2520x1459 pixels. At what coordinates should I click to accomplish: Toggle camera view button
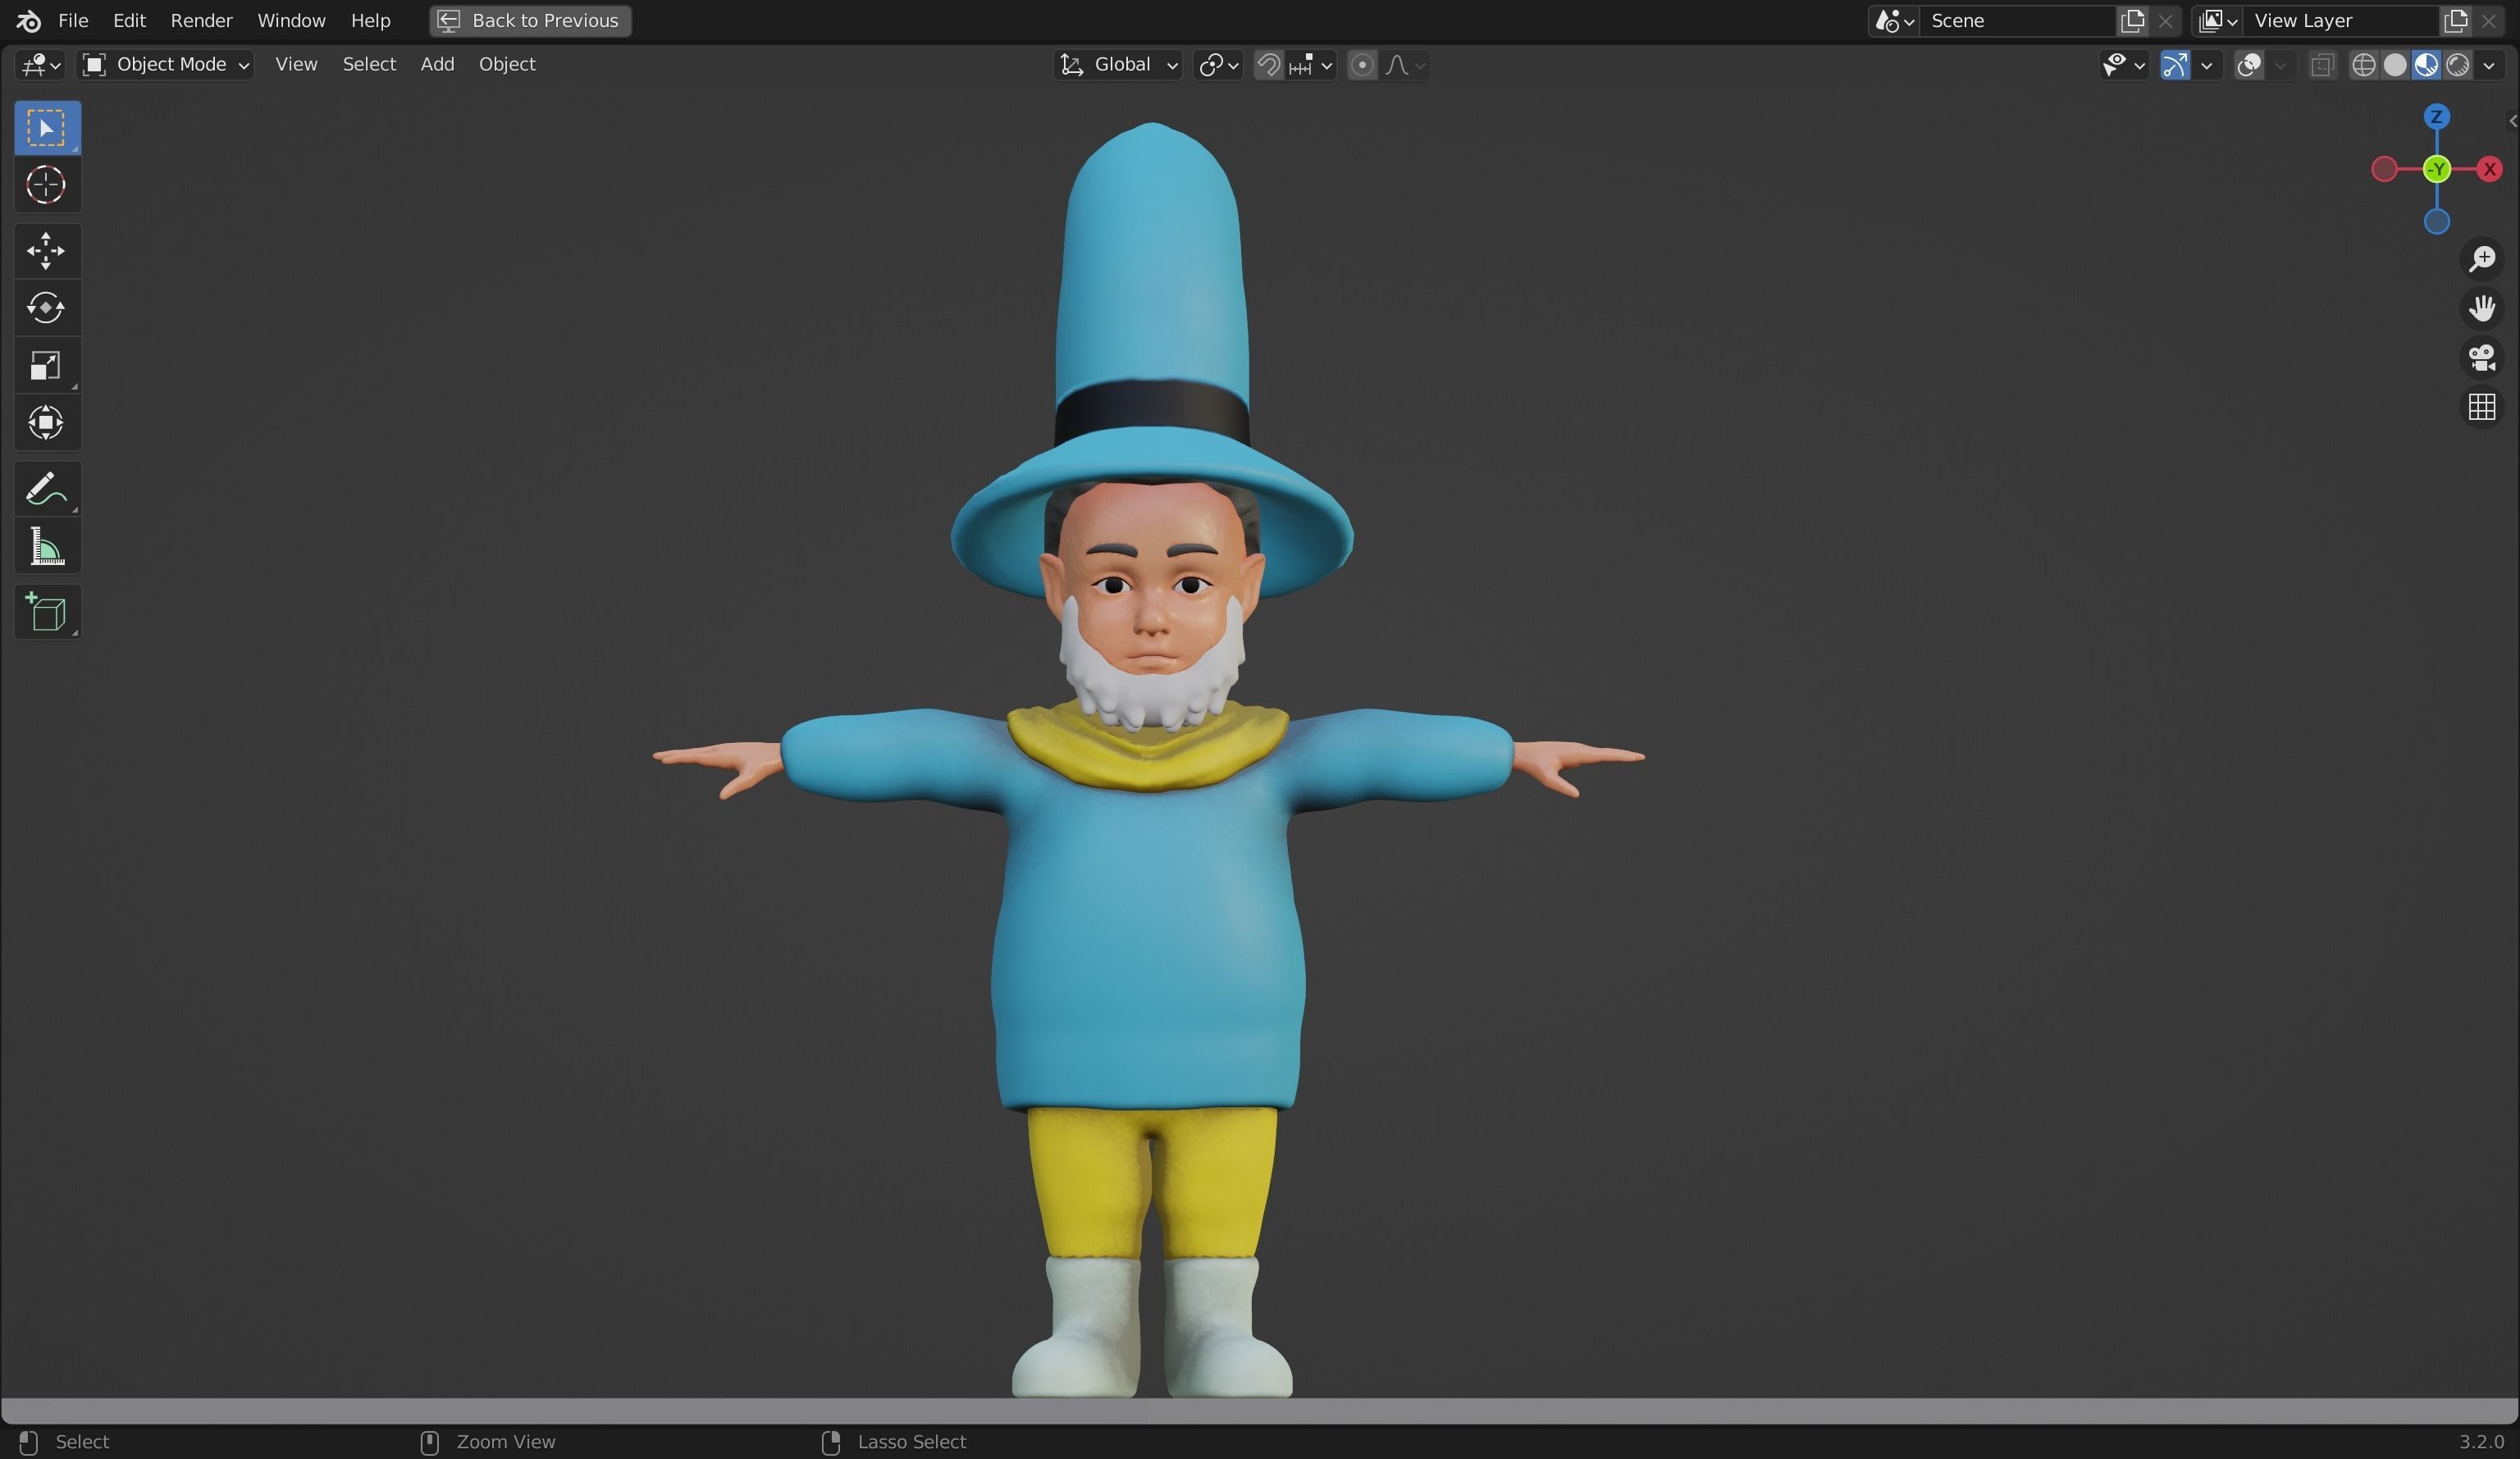(2482, 358)
